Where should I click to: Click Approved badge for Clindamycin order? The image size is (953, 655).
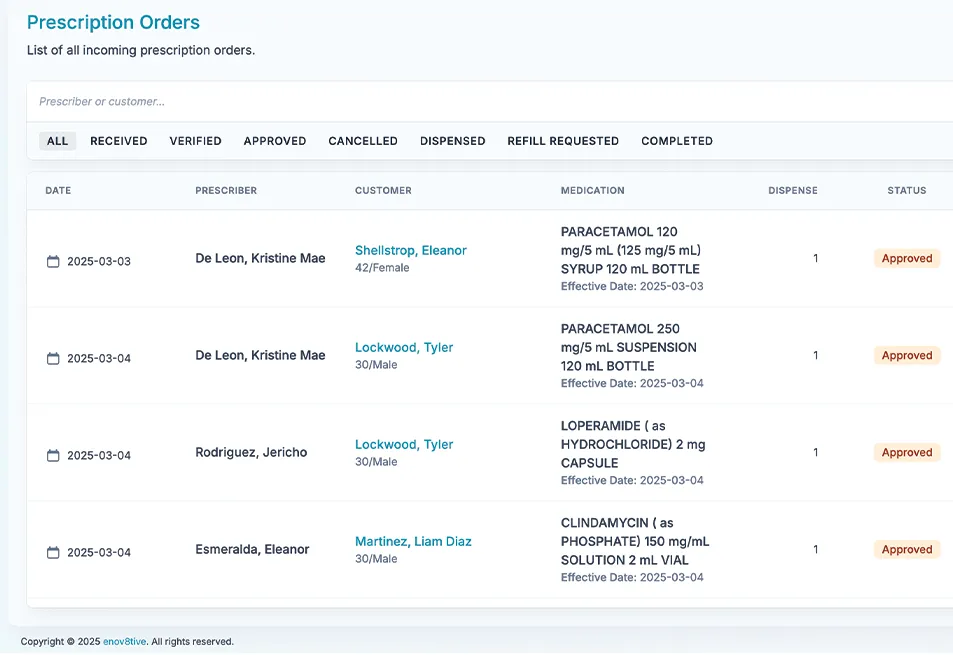click(x=906, y=550)
